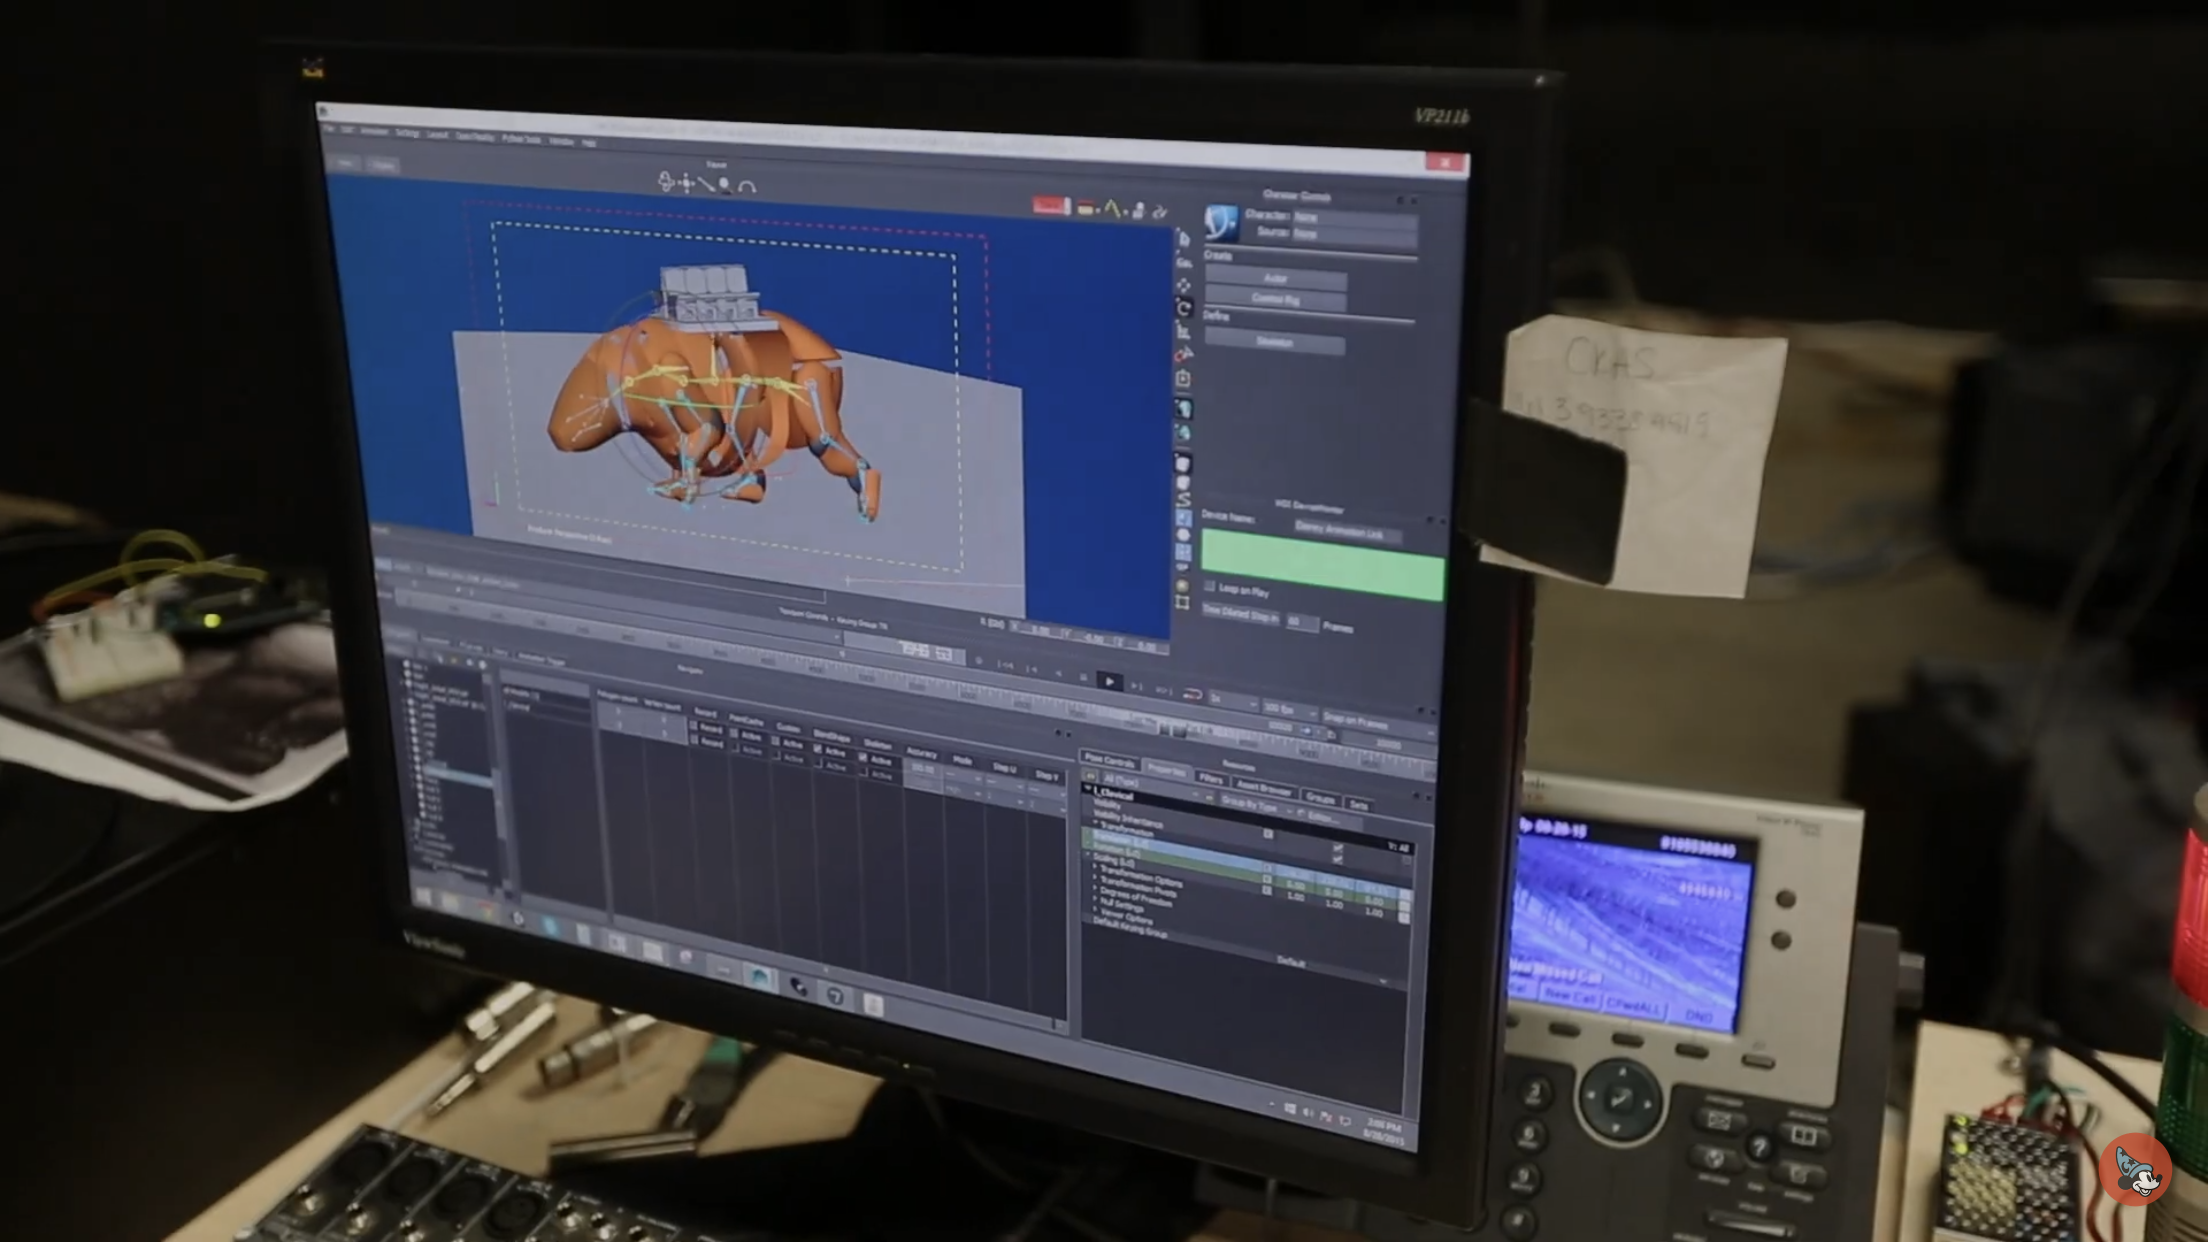Switch to the Filters tab
The width and height of the screenshot is (2208, 1242).
pyautogui.click(x=1211, y=779)
